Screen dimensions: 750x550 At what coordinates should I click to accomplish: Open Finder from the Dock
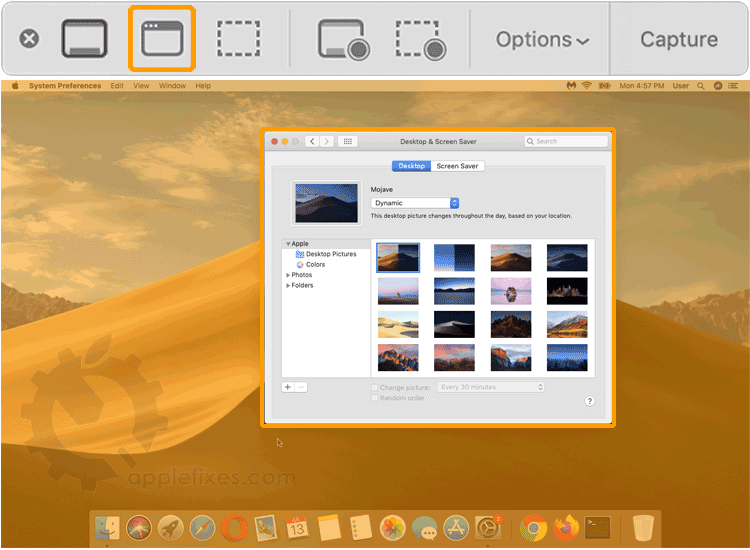[107, 528]
